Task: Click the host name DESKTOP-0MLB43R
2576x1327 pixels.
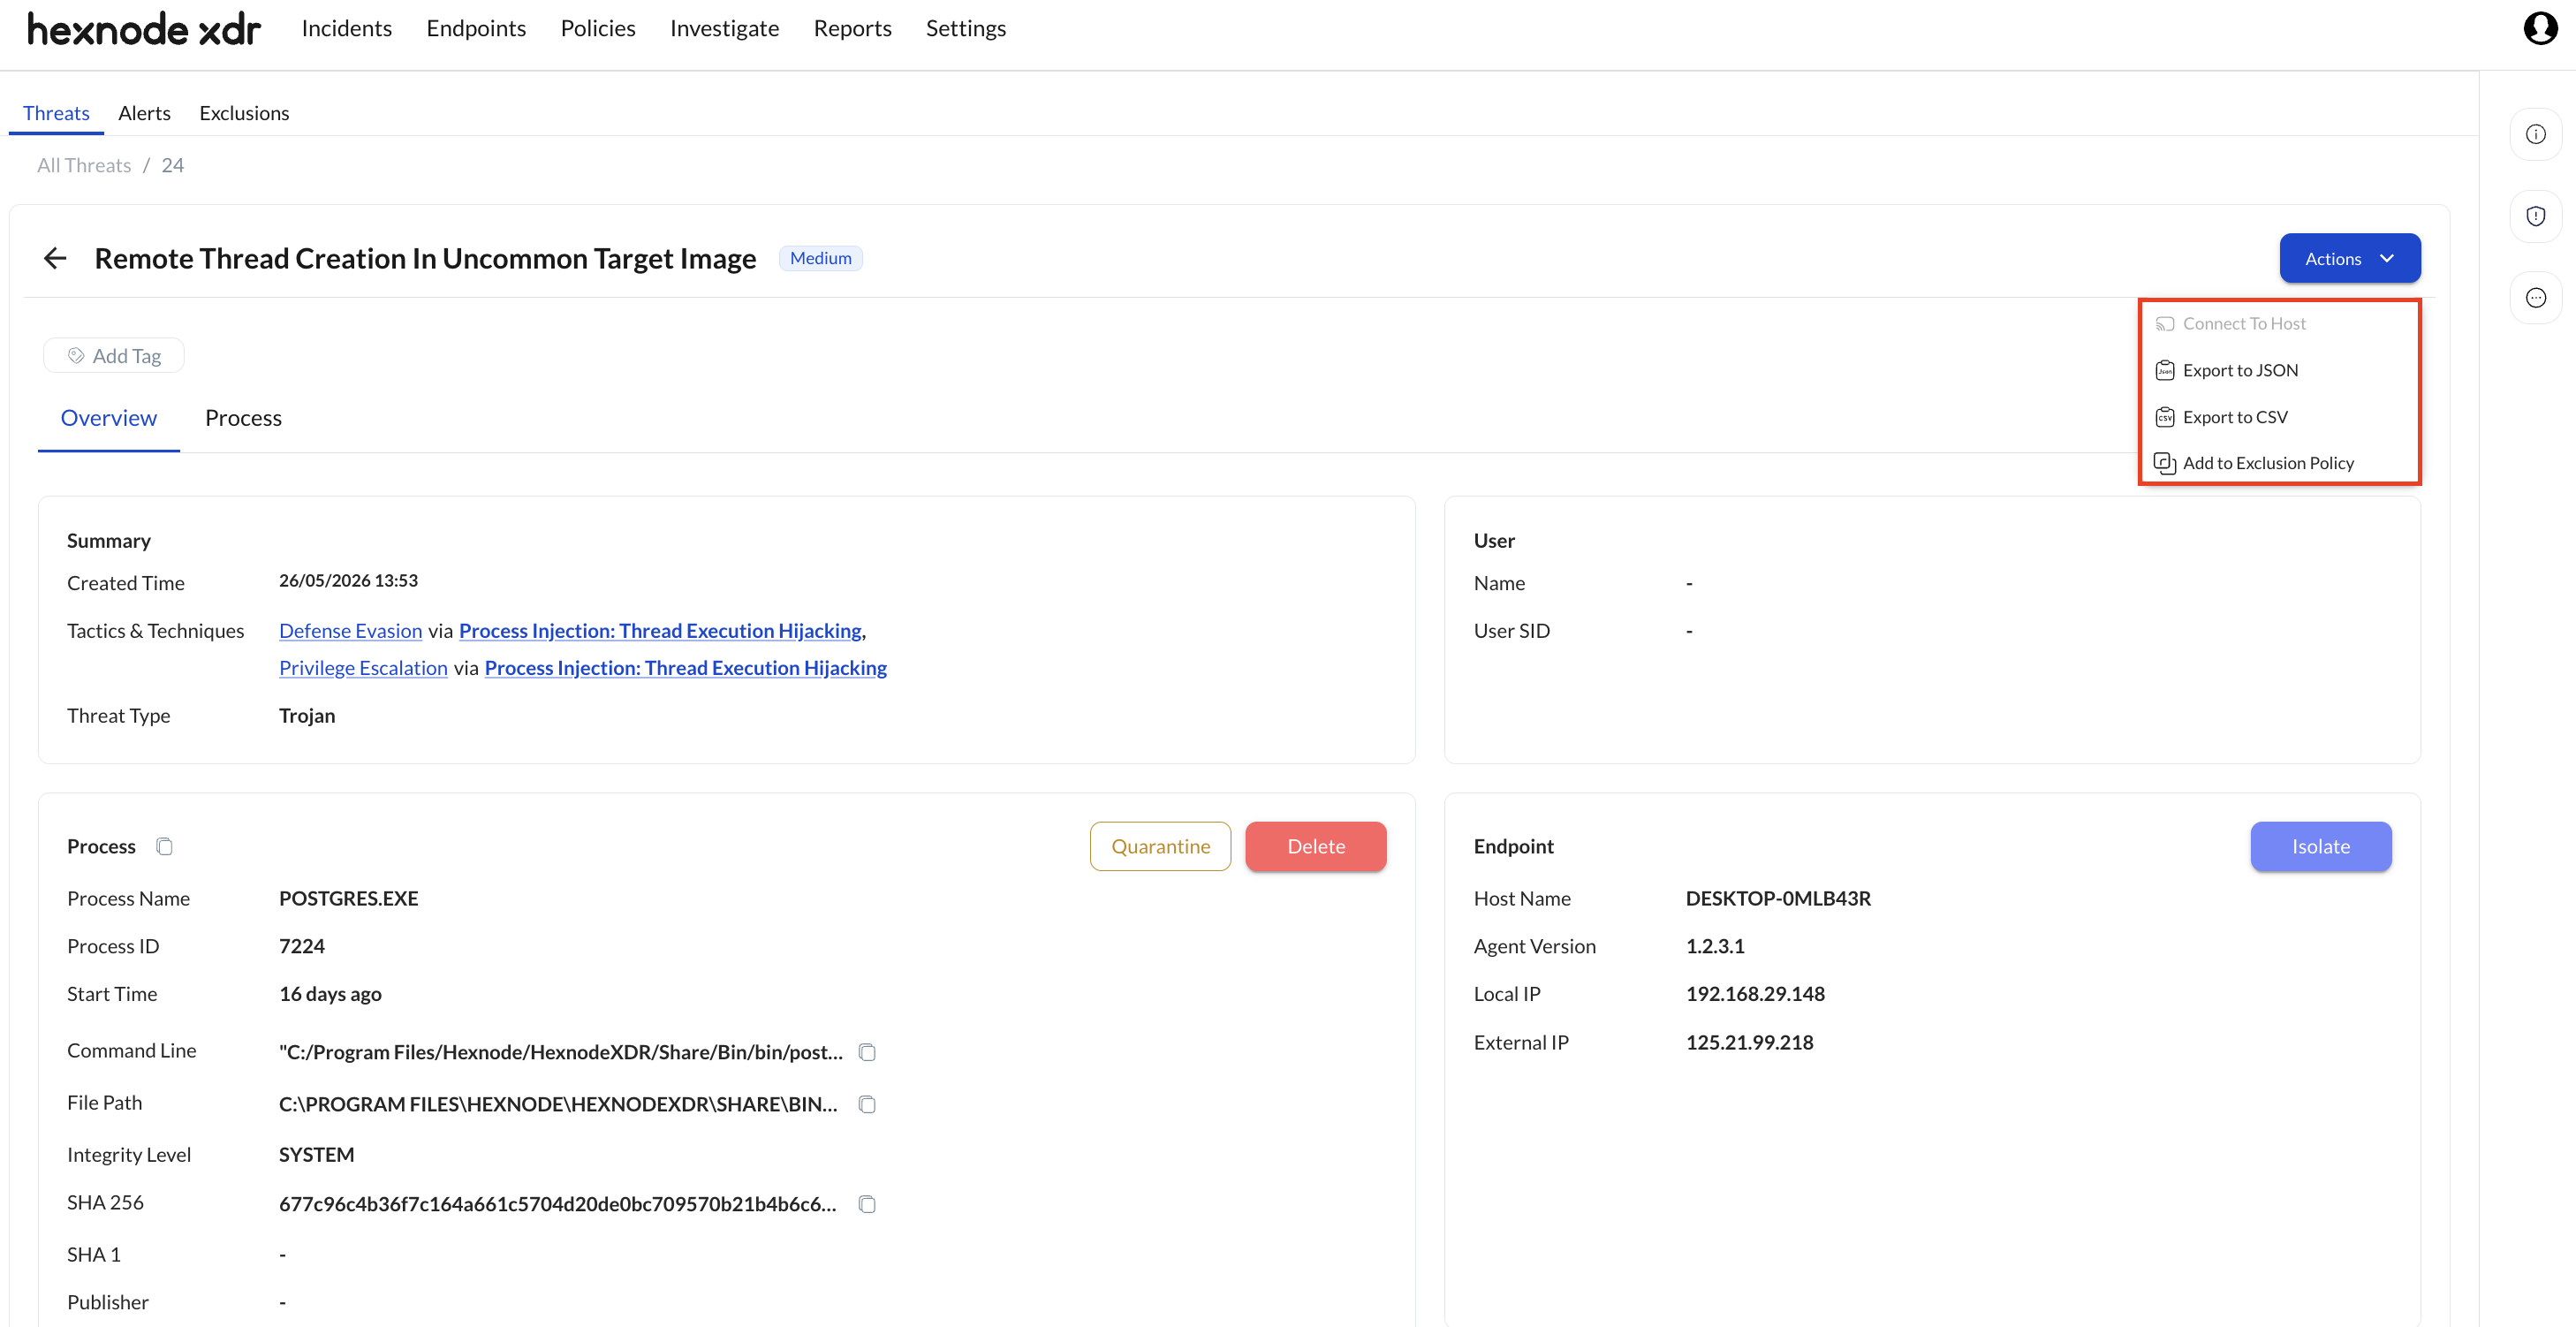Action: pyautogui.click(x=1778, y=899)
